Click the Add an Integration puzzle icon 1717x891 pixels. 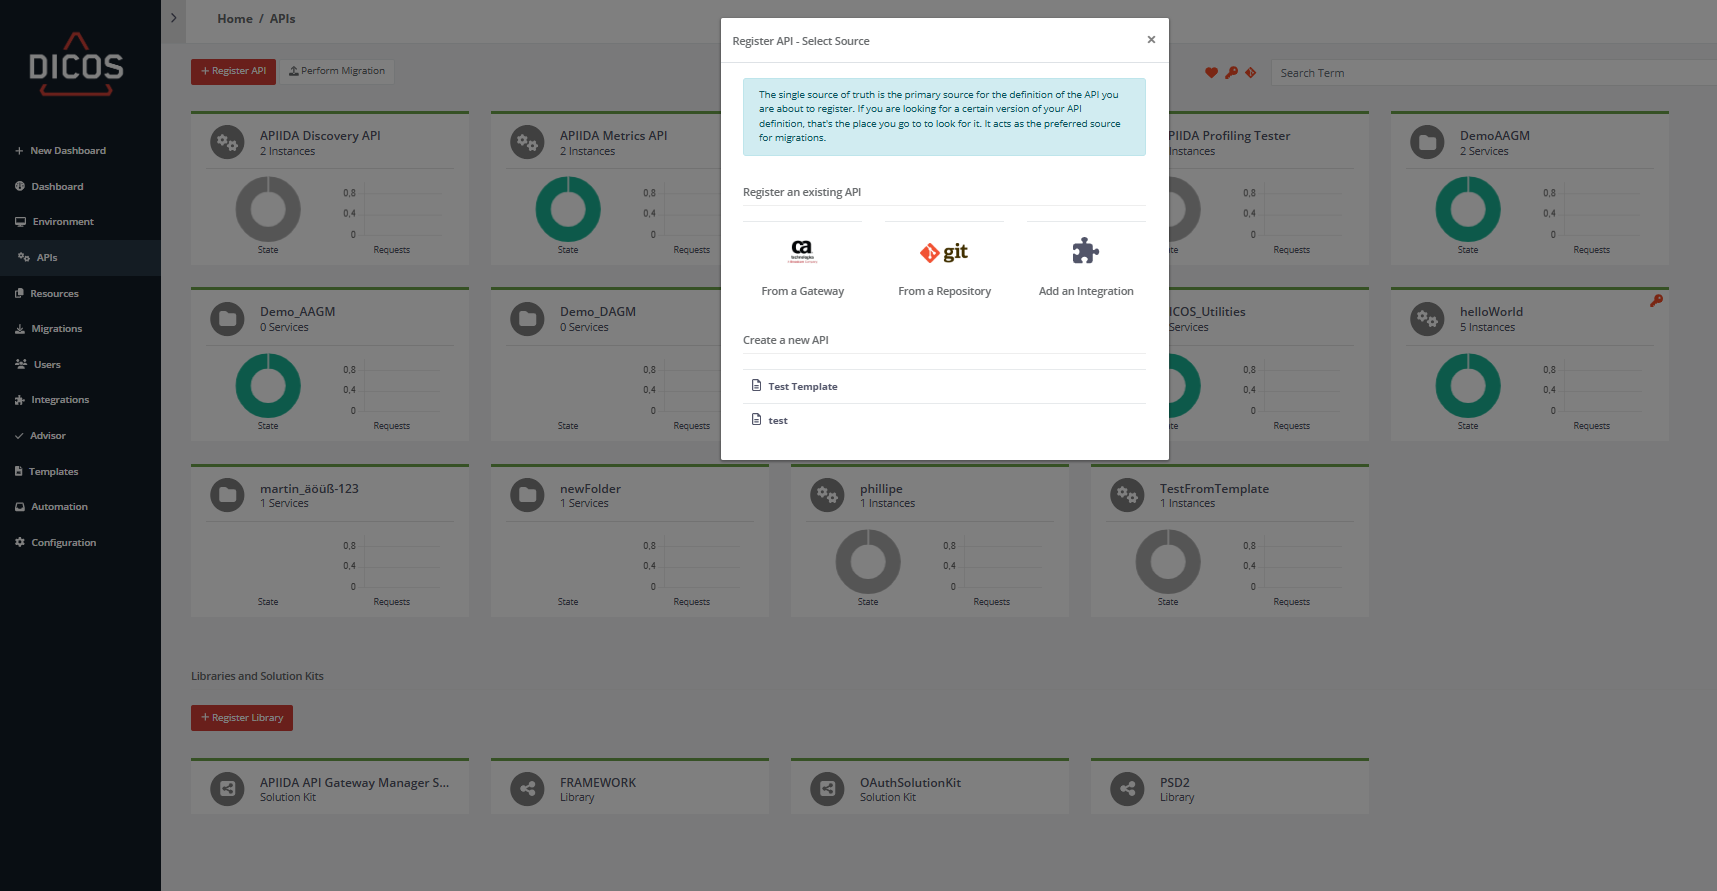point(1085,251)
